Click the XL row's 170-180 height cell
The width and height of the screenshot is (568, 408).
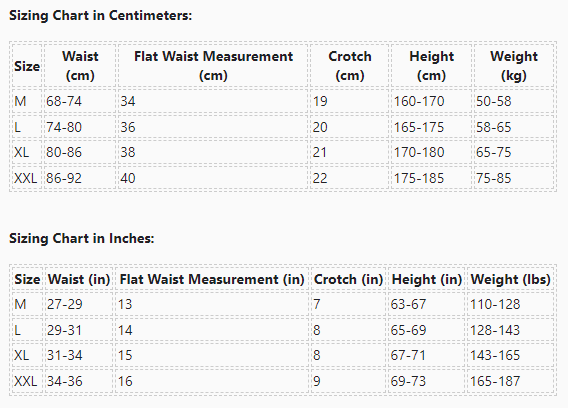point(431,152)
